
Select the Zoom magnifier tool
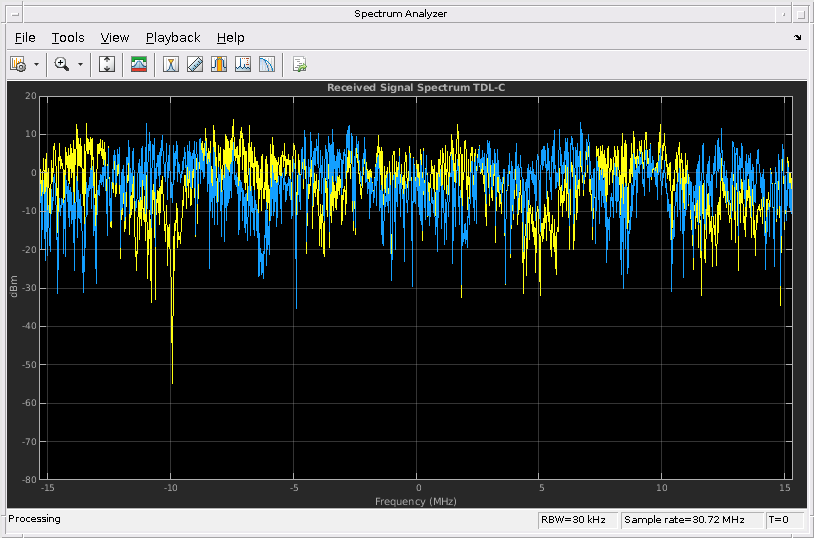pos(62,64)
